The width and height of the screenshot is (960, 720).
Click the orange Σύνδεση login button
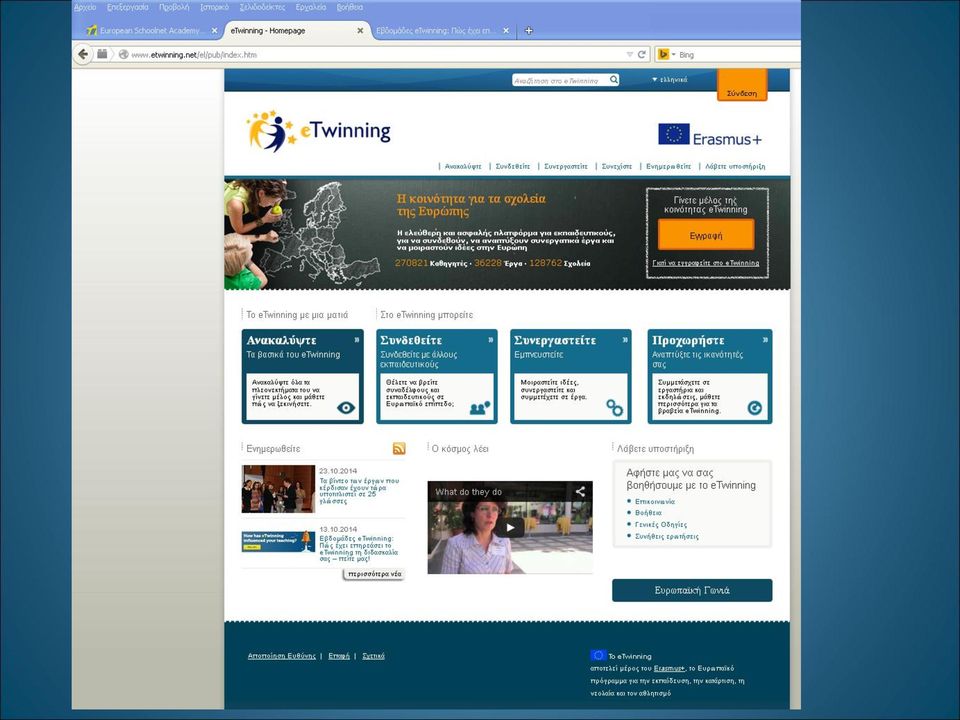tap(742, 85)
